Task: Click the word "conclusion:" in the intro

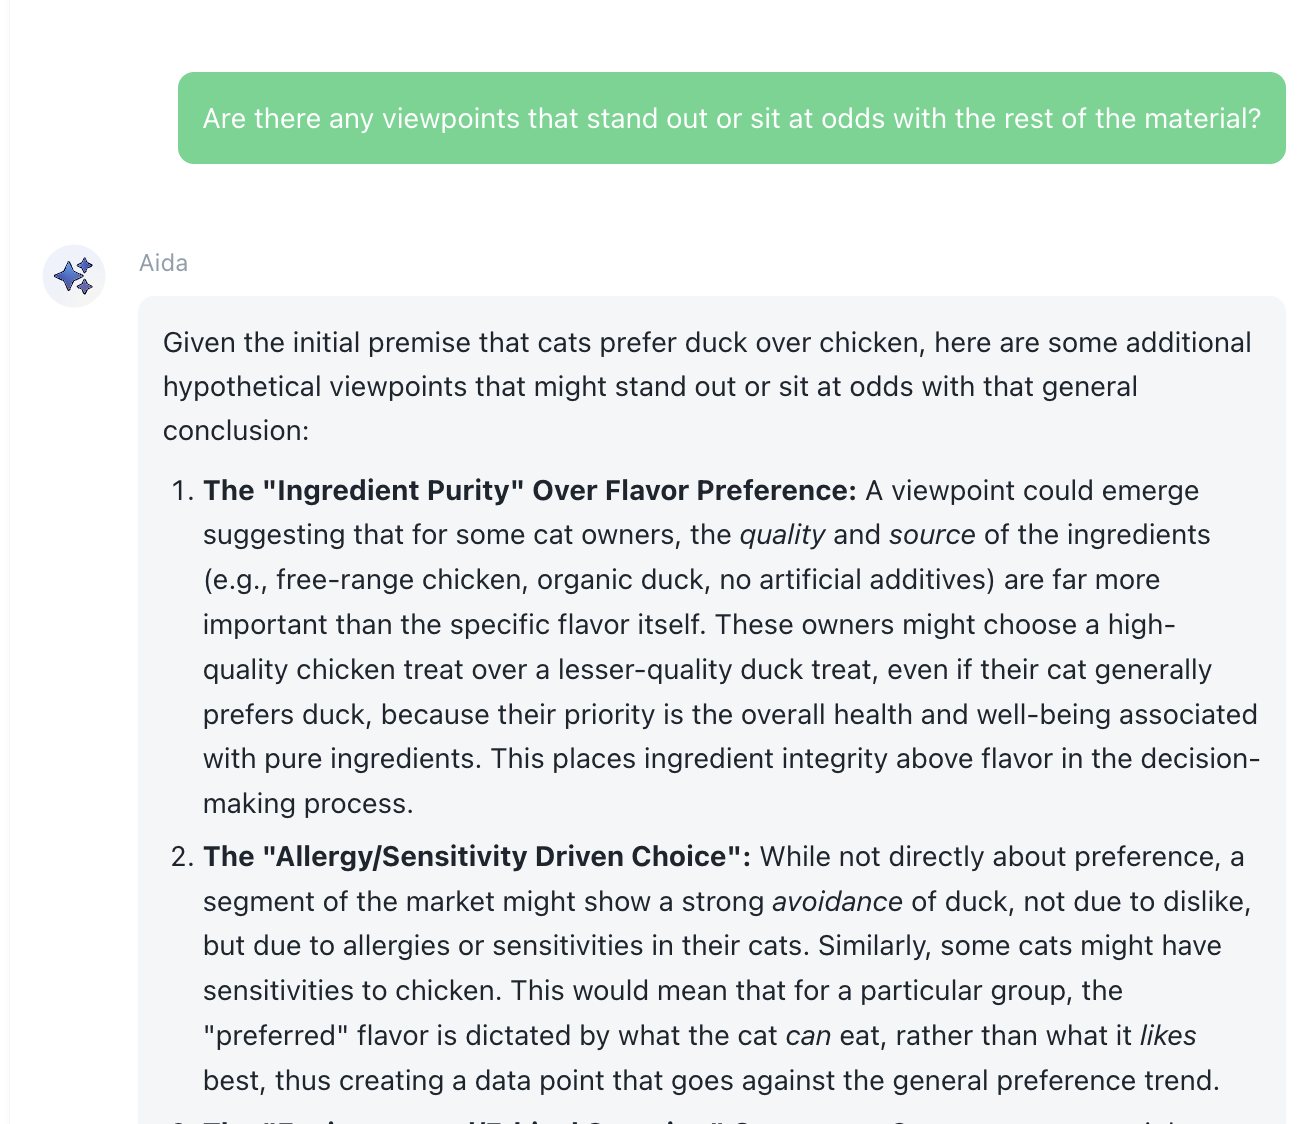Action: (236, 431)
